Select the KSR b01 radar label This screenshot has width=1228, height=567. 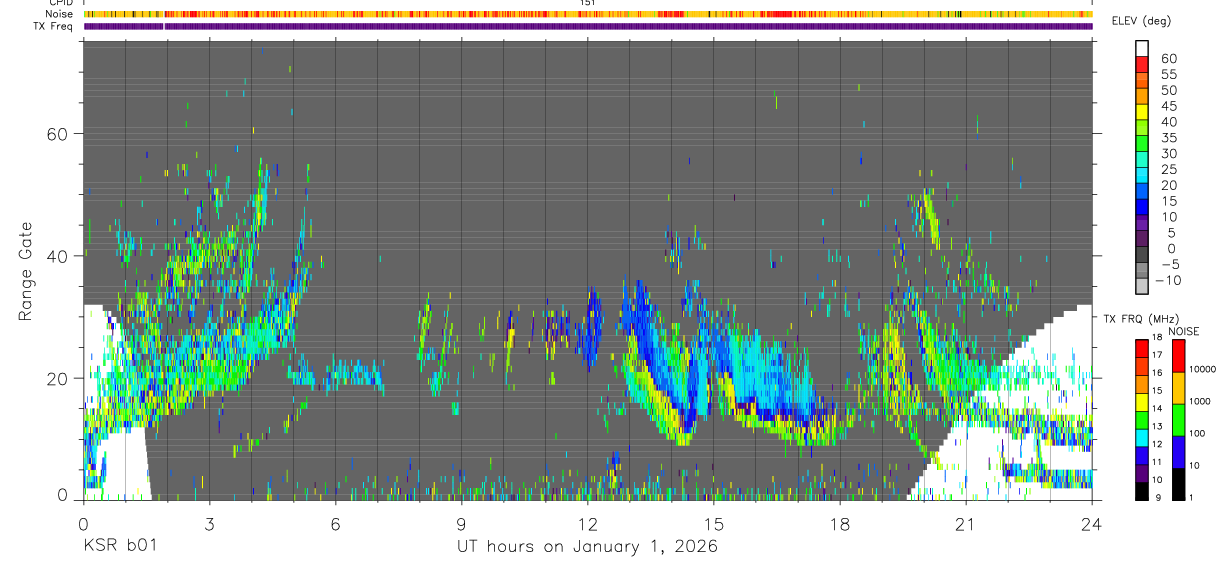click(120, 547)
